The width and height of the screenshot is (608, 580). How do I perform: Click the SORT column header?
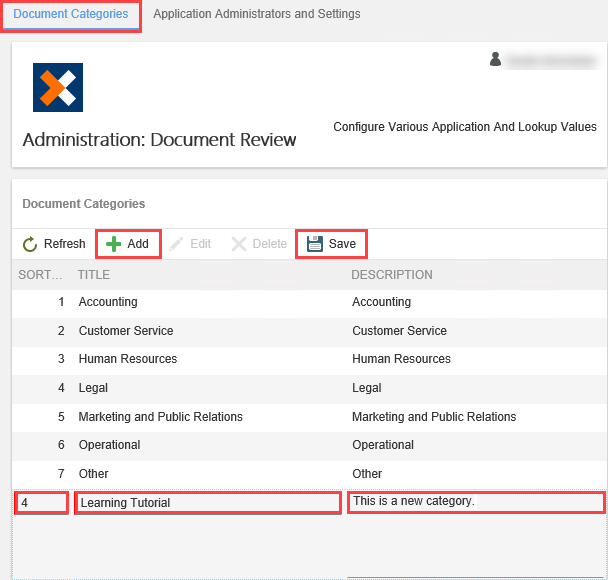click(x=40, y=275)
